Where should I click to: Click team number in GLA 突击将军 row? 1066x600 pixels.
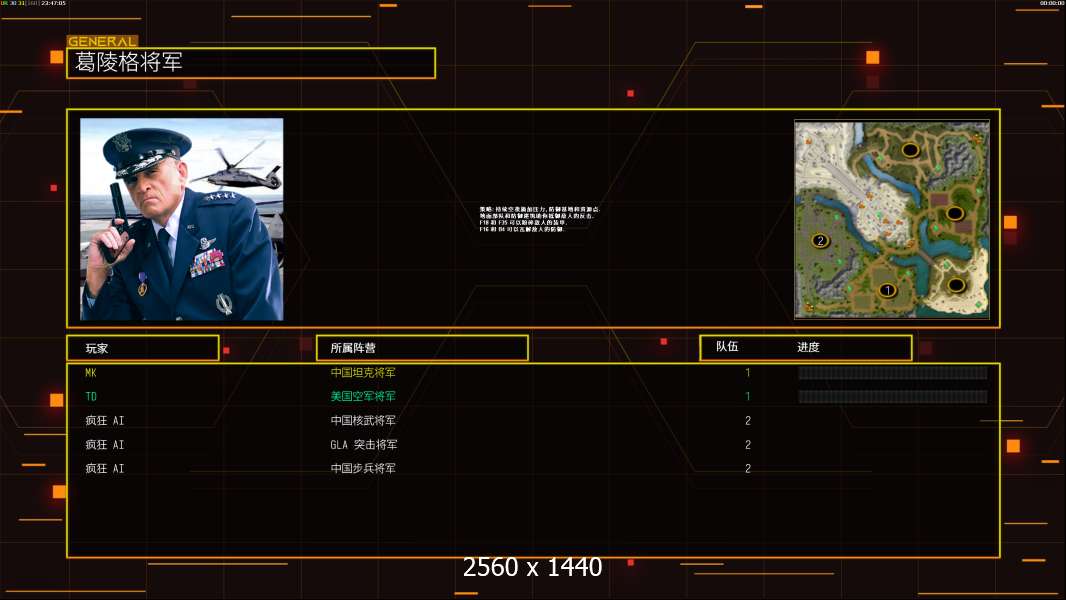tap(748, 444)
